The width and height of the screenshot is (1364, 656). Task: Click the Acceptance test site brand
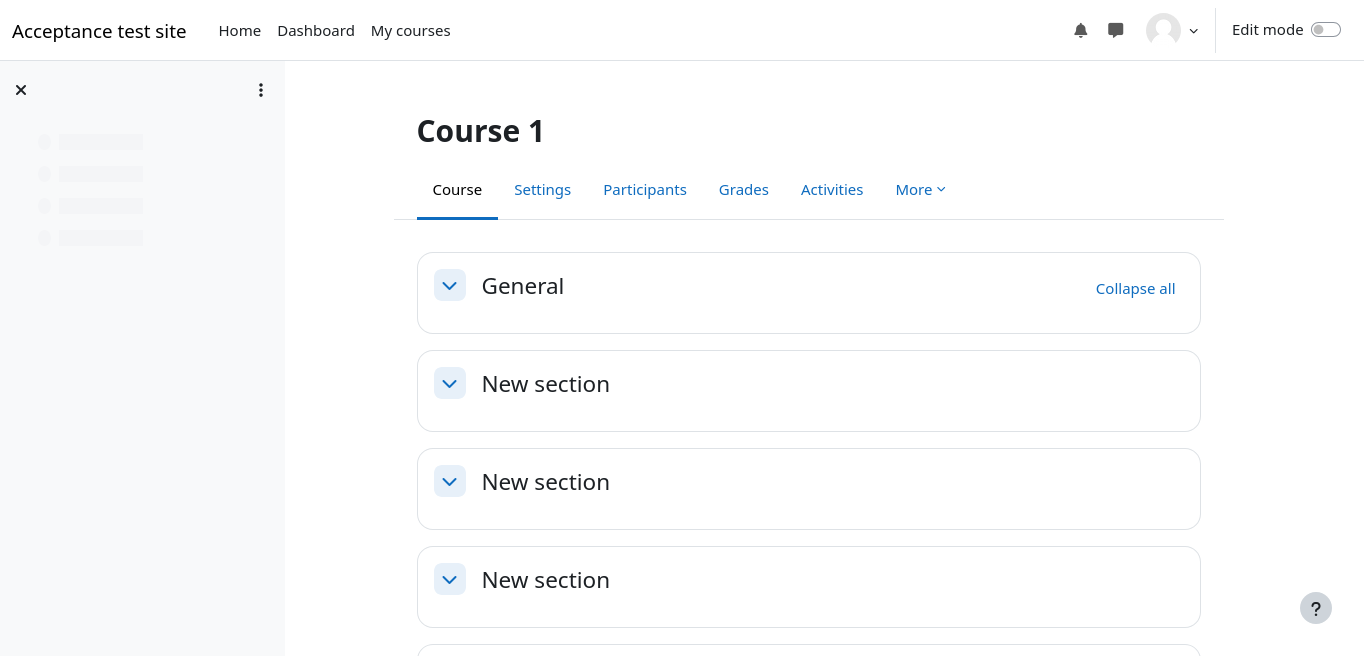click(99, 31)
